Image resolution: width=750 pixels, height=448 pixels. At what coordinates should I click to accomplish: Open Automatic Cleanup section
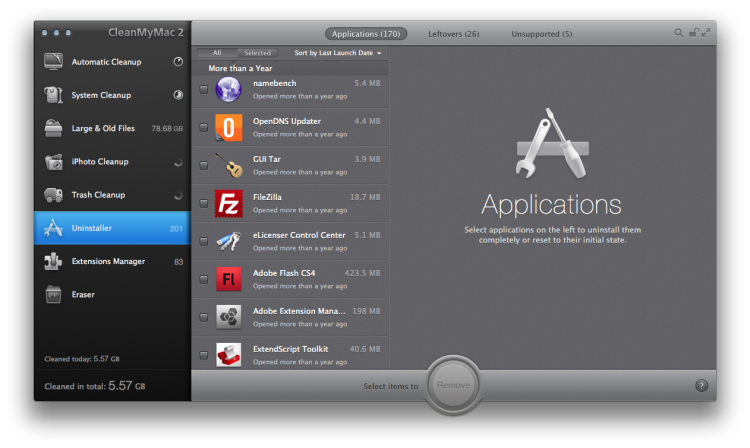112,61
